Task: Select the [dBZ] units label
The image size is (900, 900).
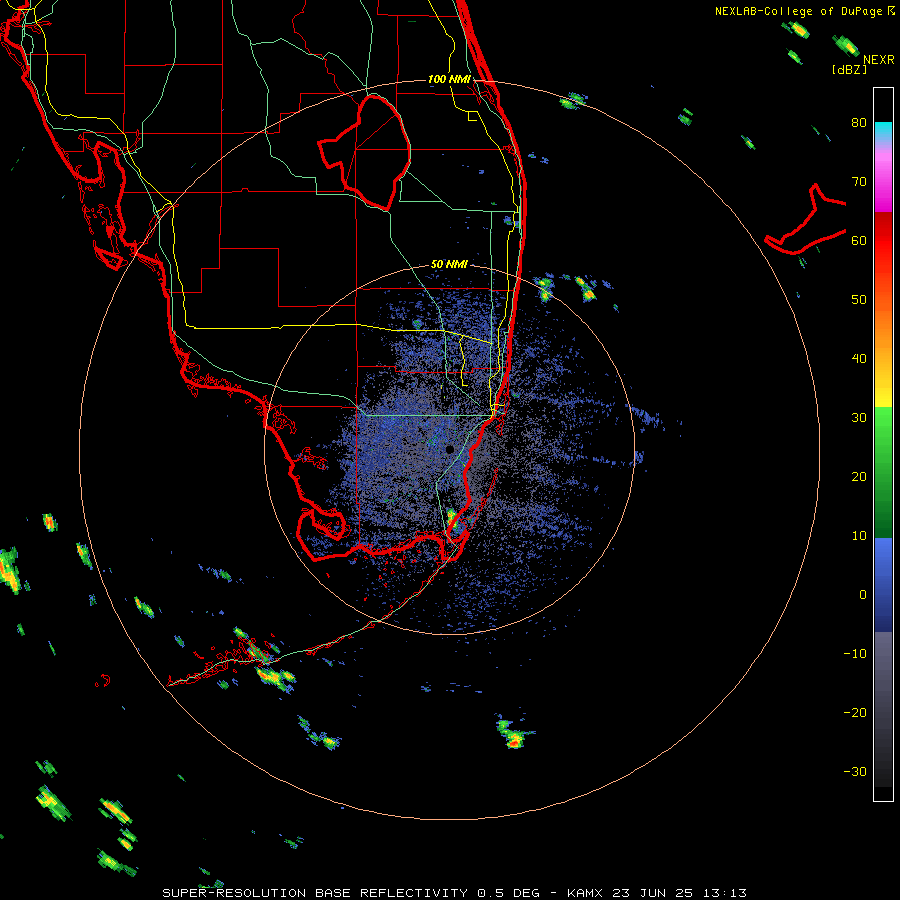Action: coord(849,70)
